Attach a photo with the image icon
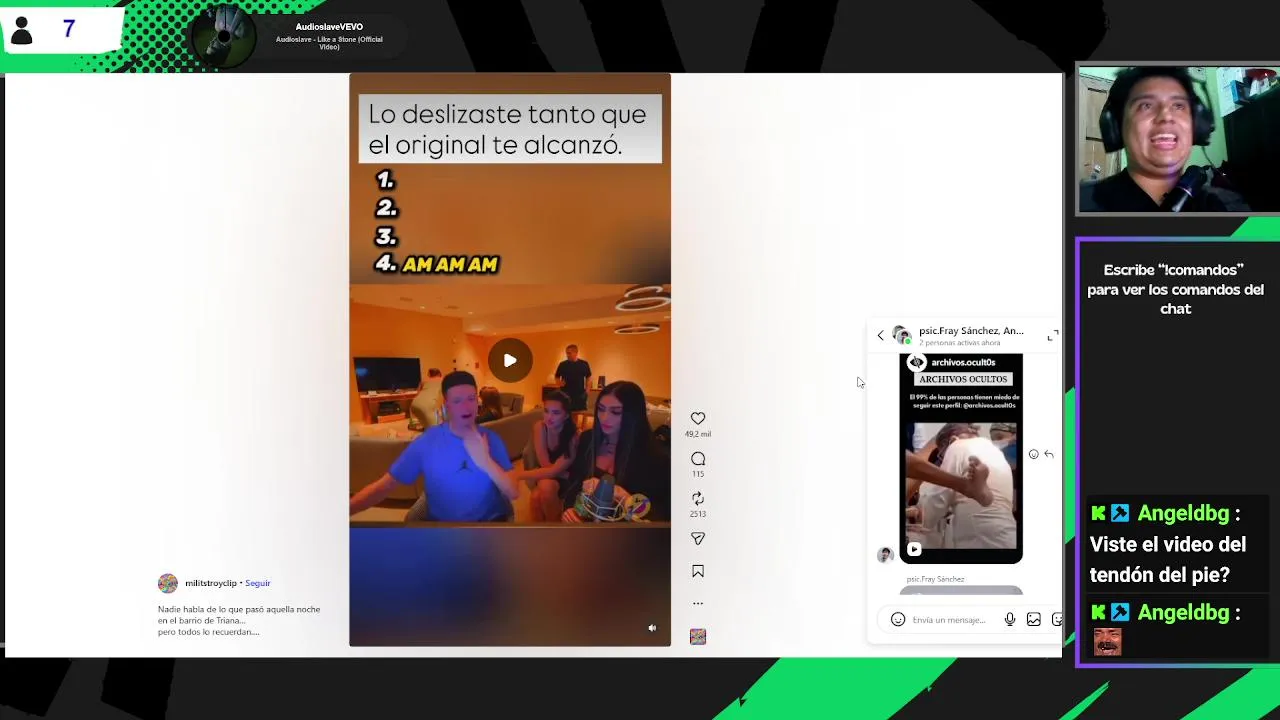Viewport: 1280px width, 720px height. [x=1034, y=620]
